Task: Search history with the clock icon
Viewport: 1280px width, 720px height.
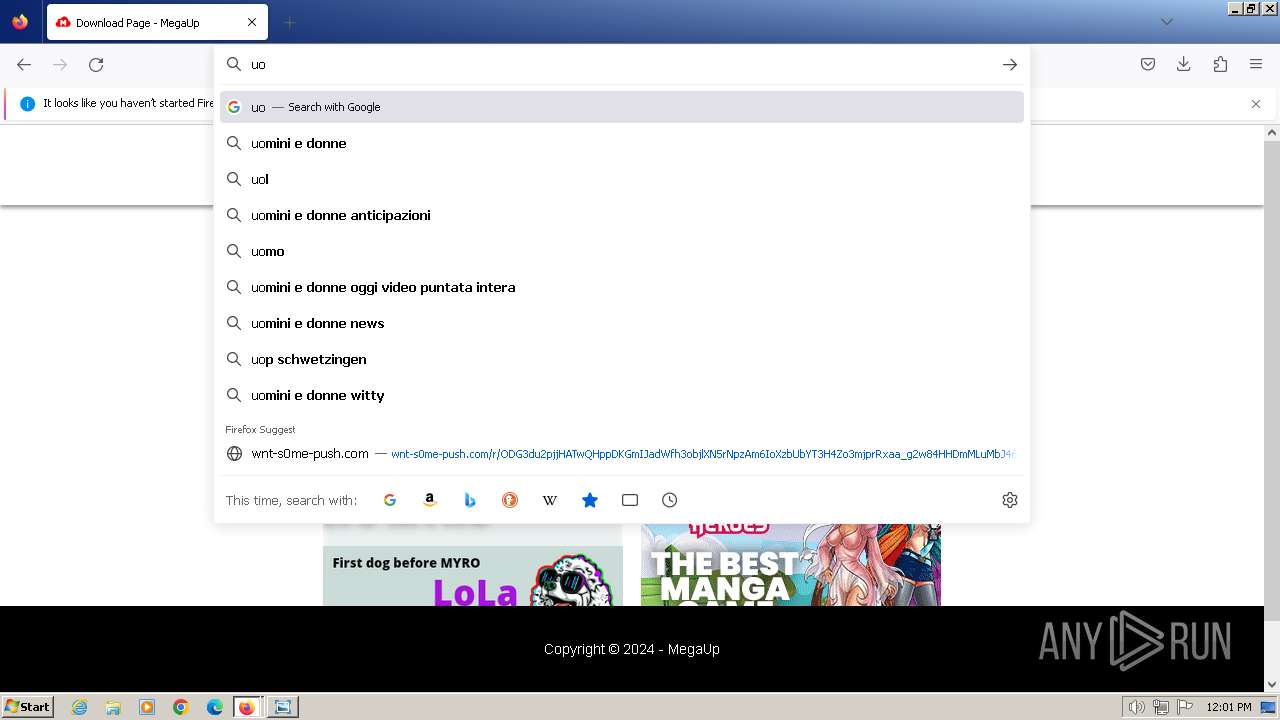Action: click(x=670, y=500)
